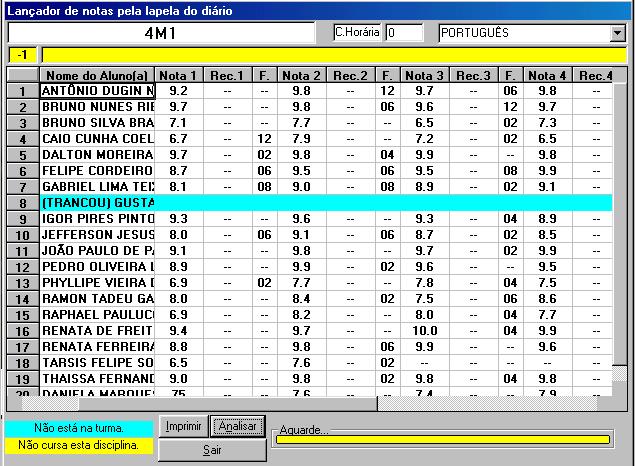Click the C.Horária input field
The height and width of the screenshot is (466, 635).
(404, 33)
